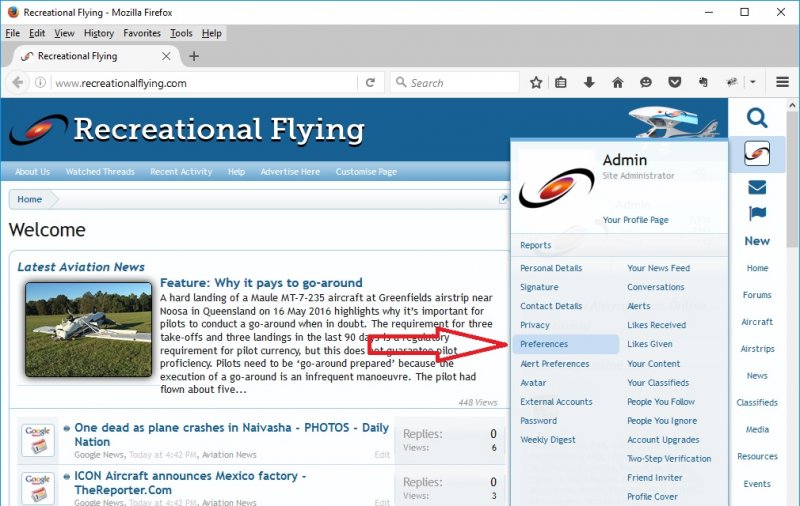Screen dimensions: 800x506
Task: Open Personal Details in account menu
Action: click(x=551, y=268)
